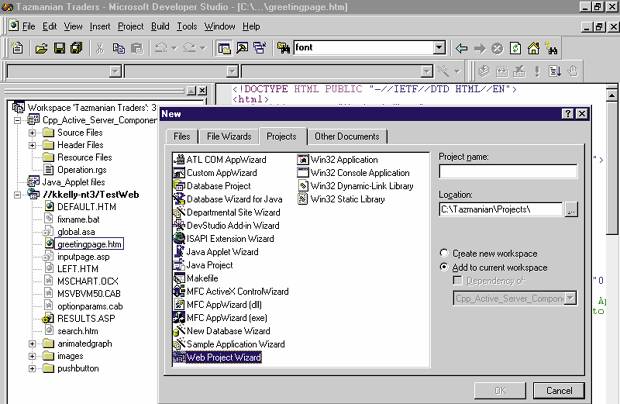Click the Refresh page icon

[x=515, y=48]
